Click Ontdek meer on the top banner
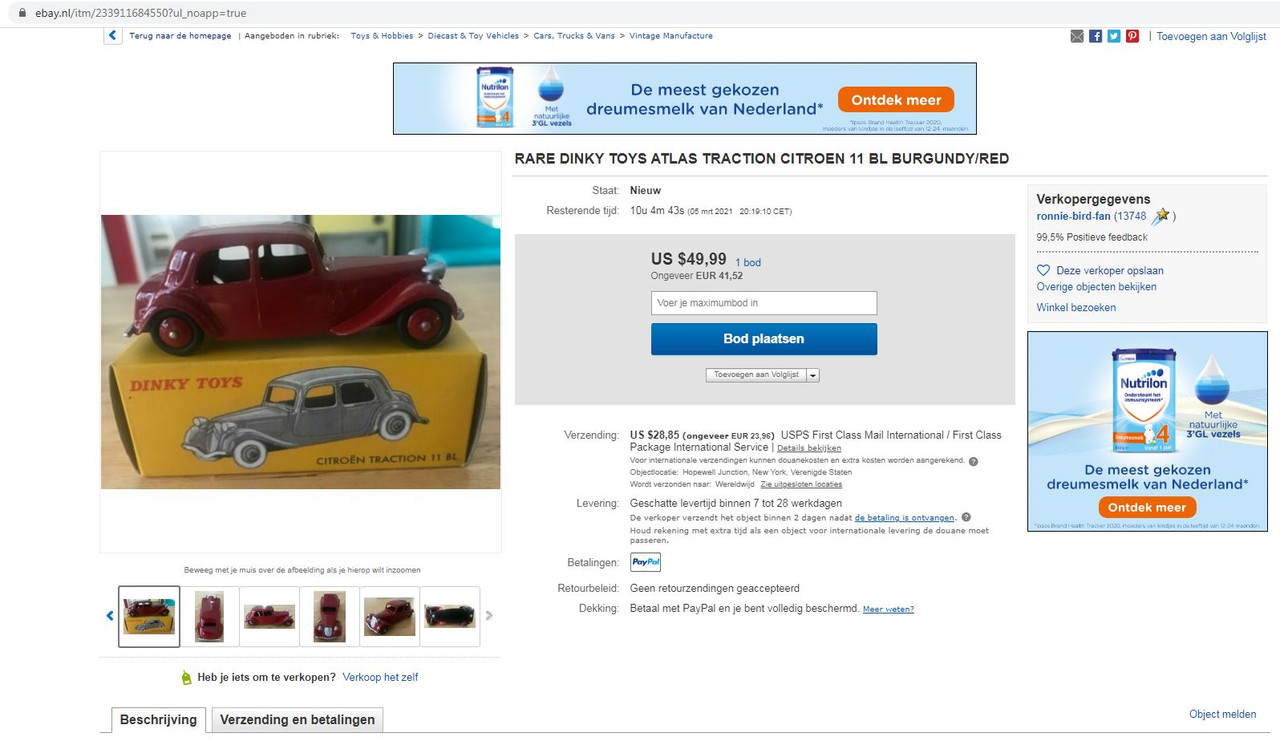 (x=896, y=100)
